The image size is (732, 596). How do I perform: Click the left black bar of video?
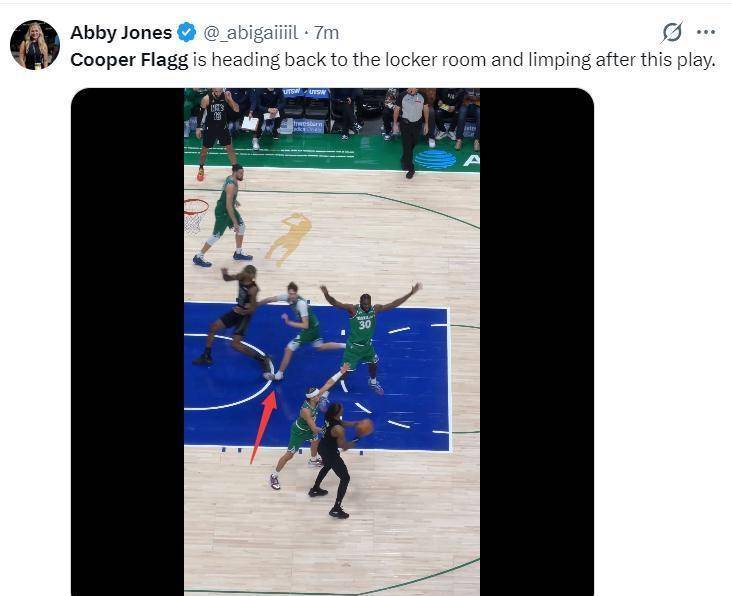tap(127, 342)
